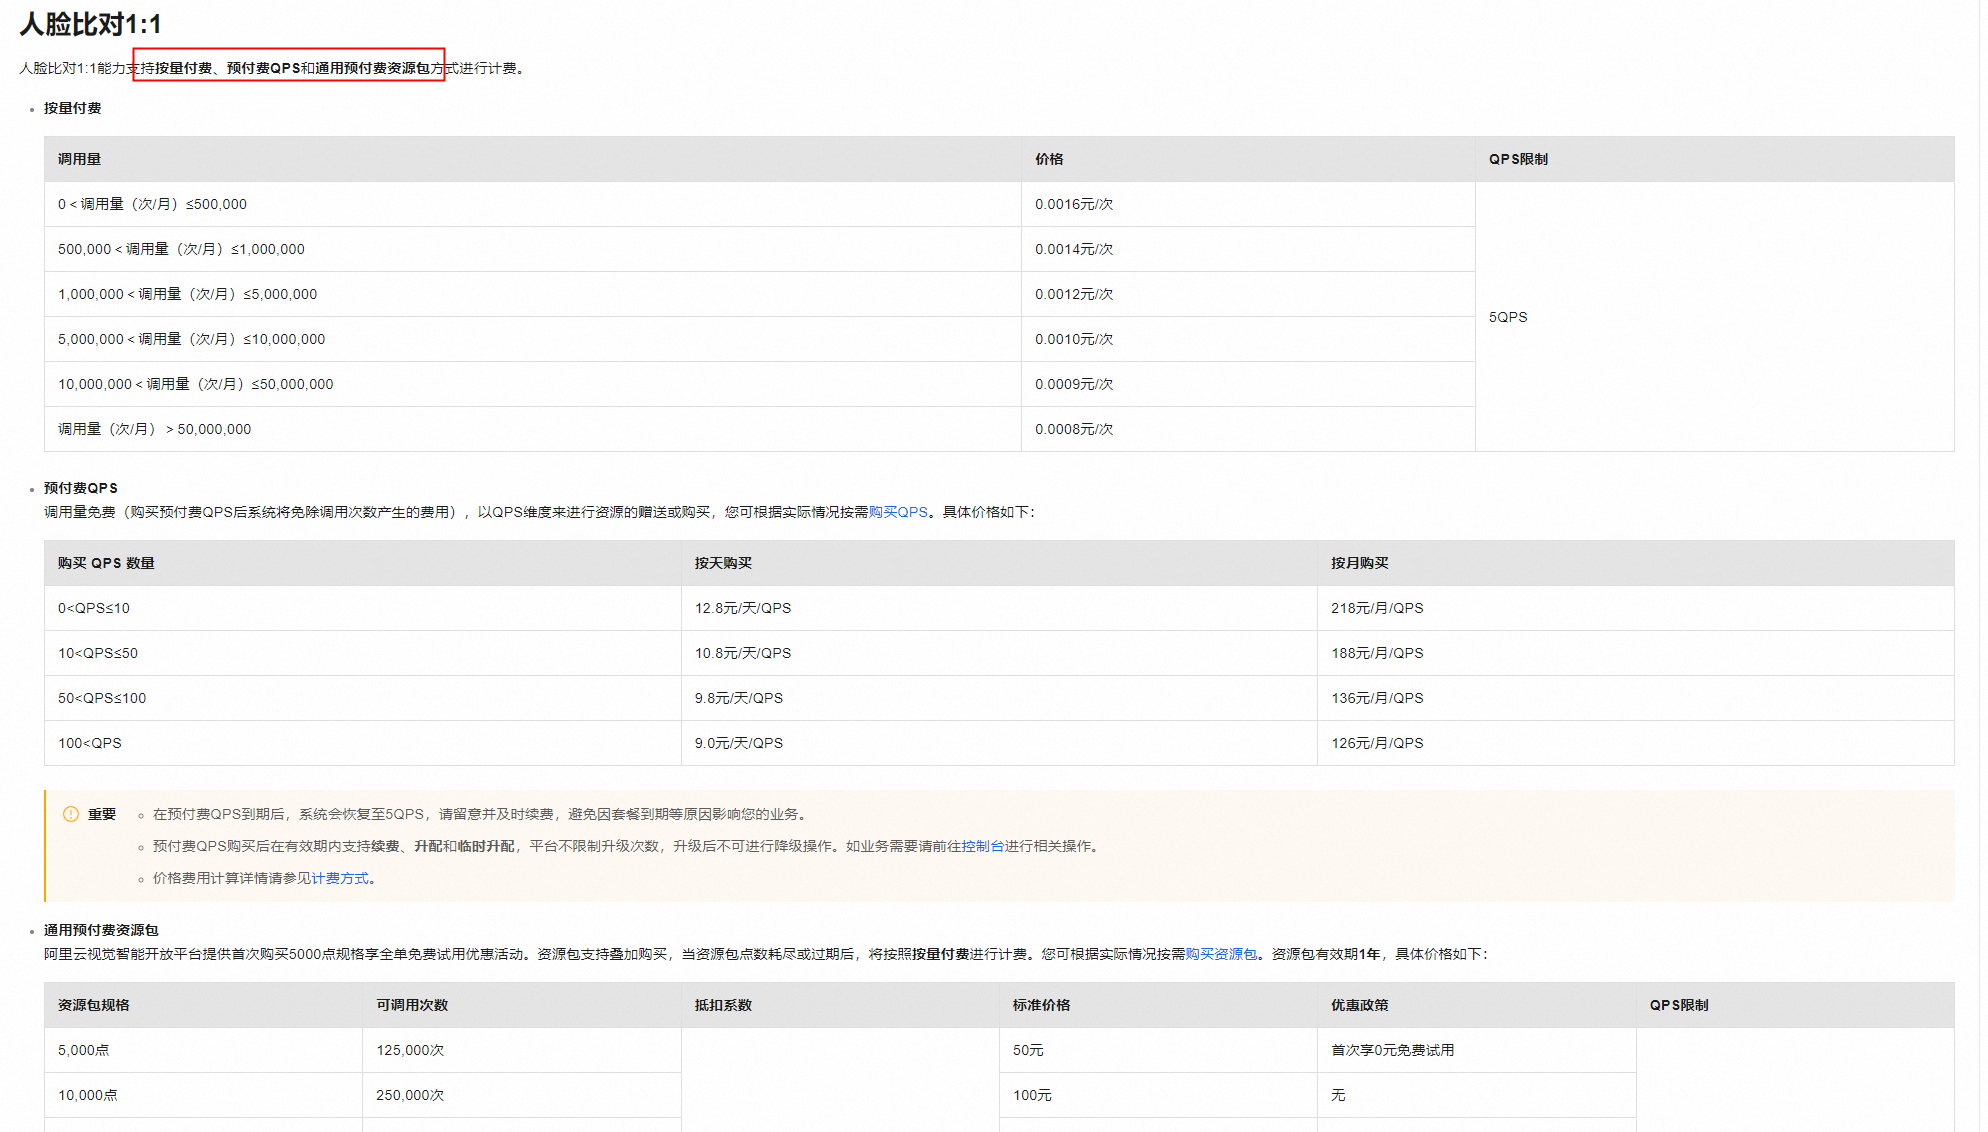1988x1132 pixels.
Task: Click the 136元/月/QPS cell
Action: 1636,698
